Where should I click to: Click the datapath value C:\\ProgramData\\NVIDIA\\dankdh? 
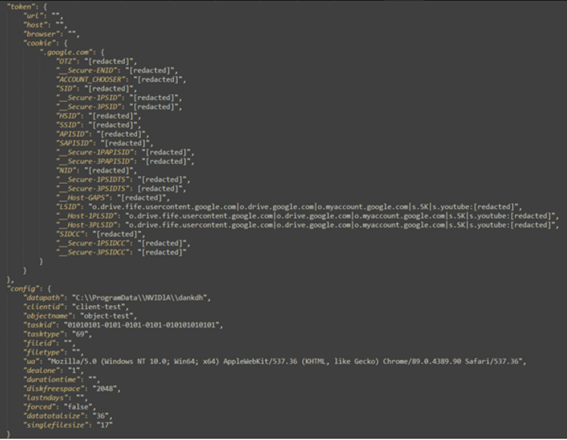point(140,298)
